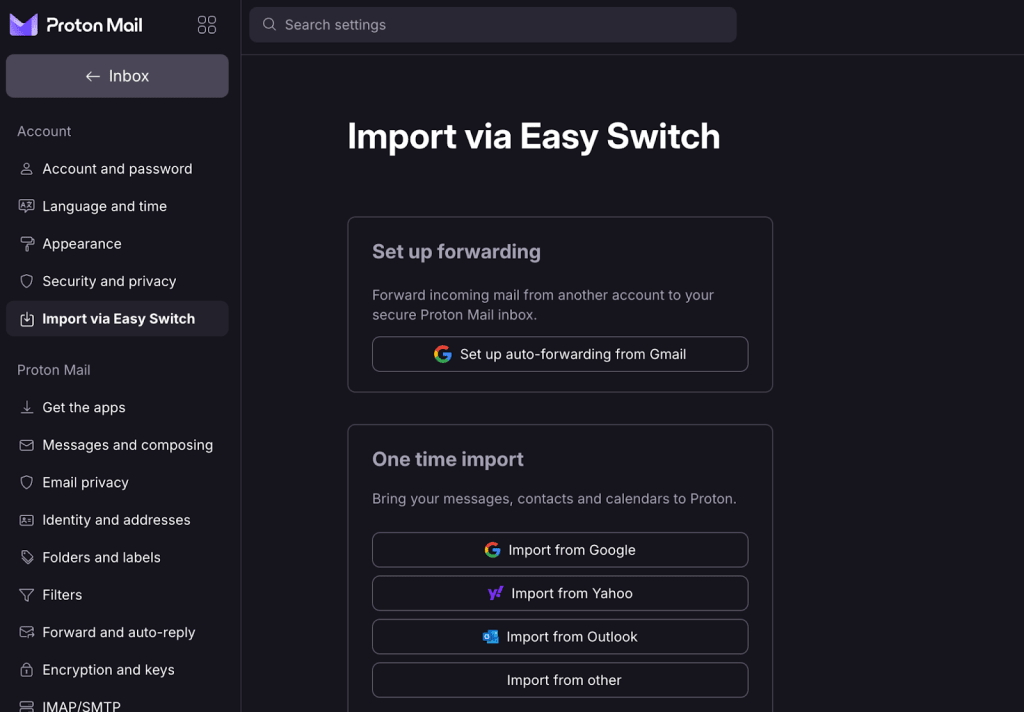
Task: Click the Yahoo logo icon
Action: pos(496,593)
